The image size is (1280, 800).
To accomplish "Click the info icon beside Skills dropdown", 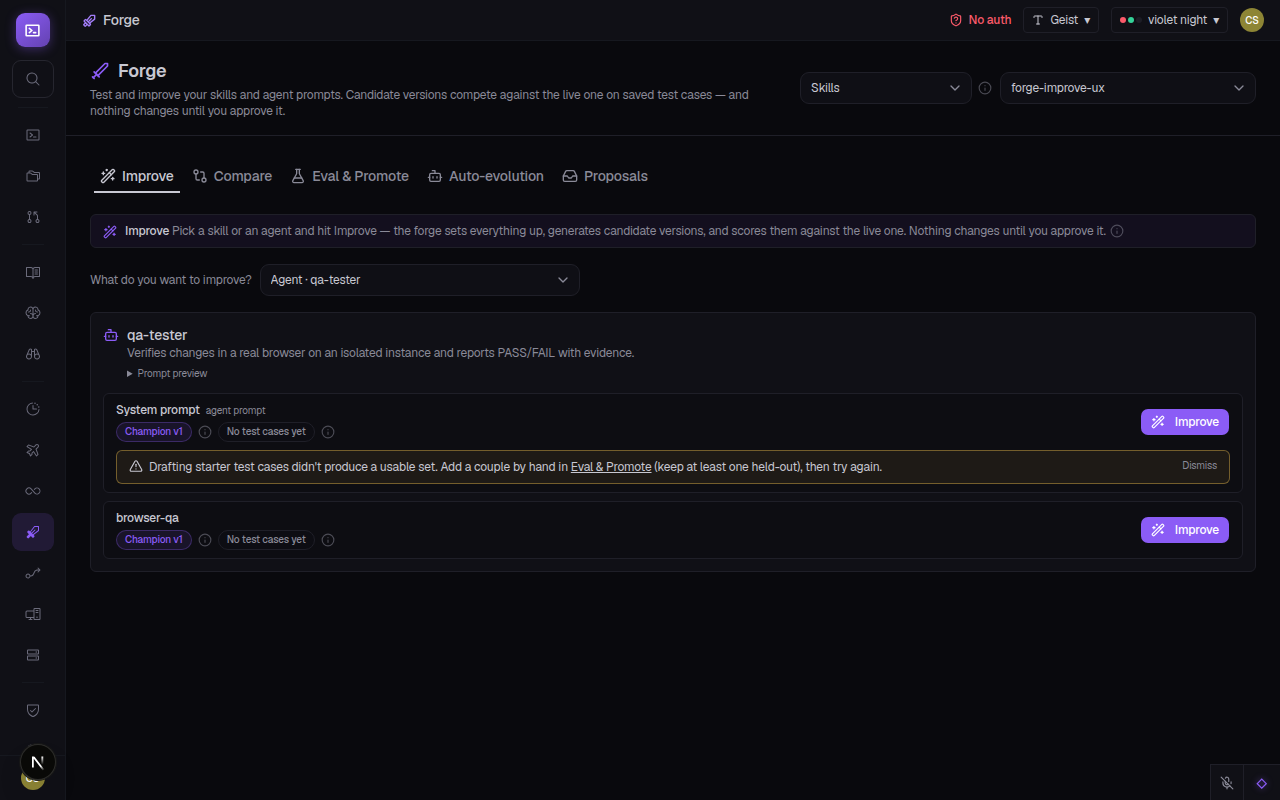I will pyautogui.click(x=985, y=88).
